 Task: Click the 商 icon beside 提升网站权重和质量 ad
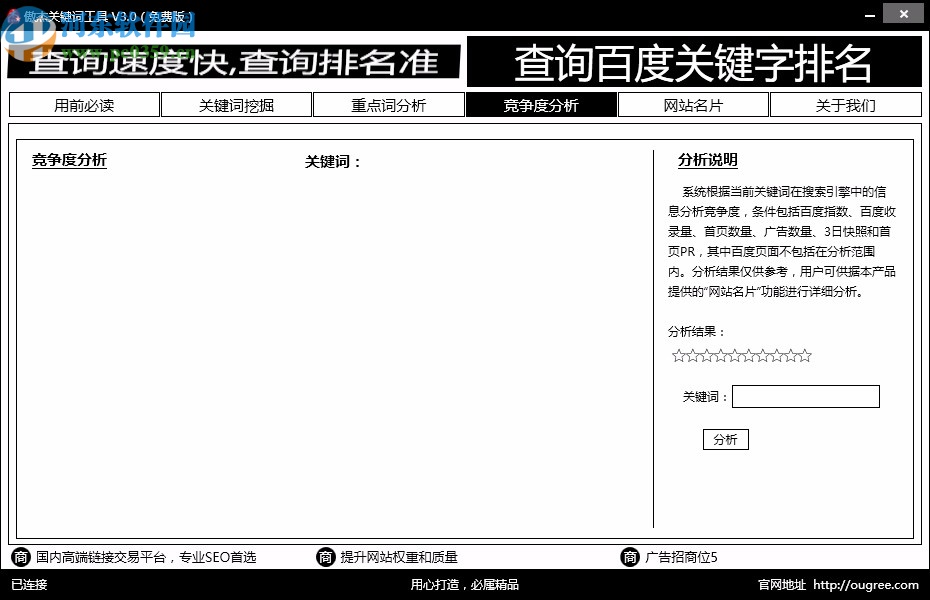tap(326, 556)
